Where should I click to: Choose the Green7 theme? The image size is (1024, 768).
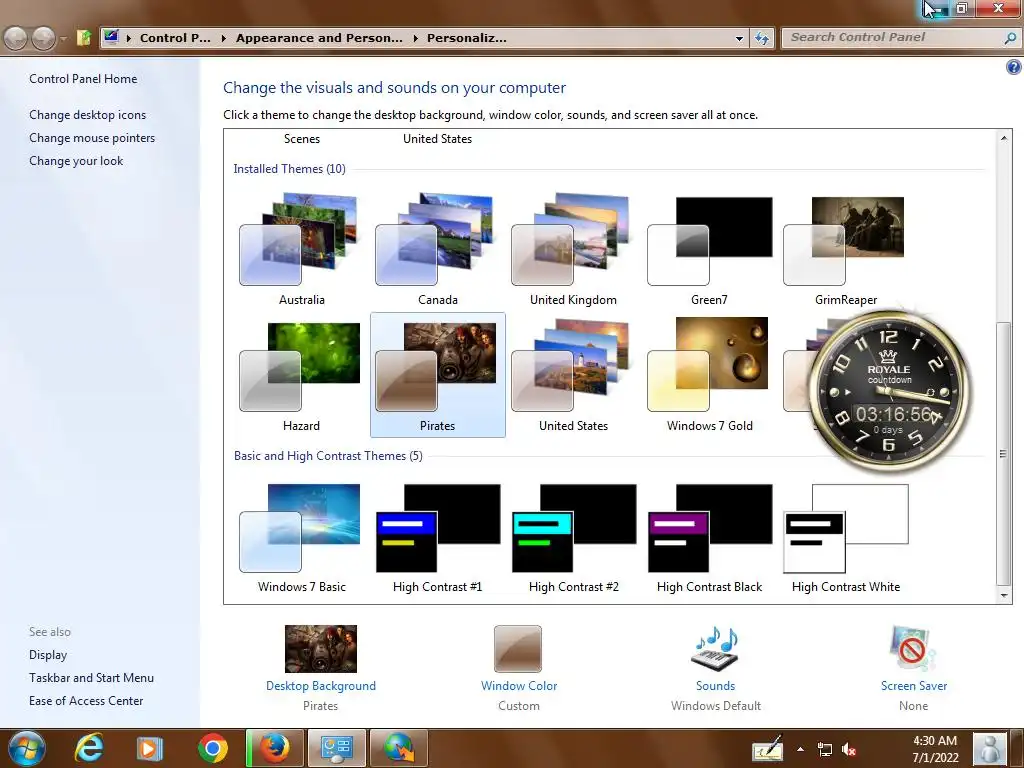pos(709,249)
